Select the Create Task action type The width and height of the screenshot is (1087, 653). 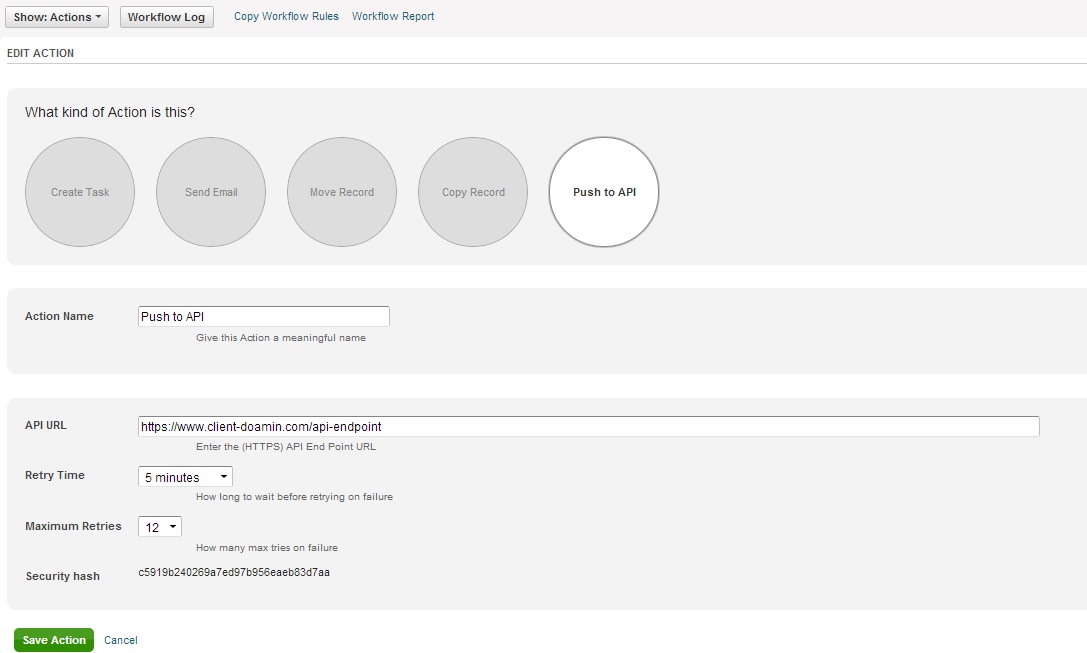click(80, 192)
